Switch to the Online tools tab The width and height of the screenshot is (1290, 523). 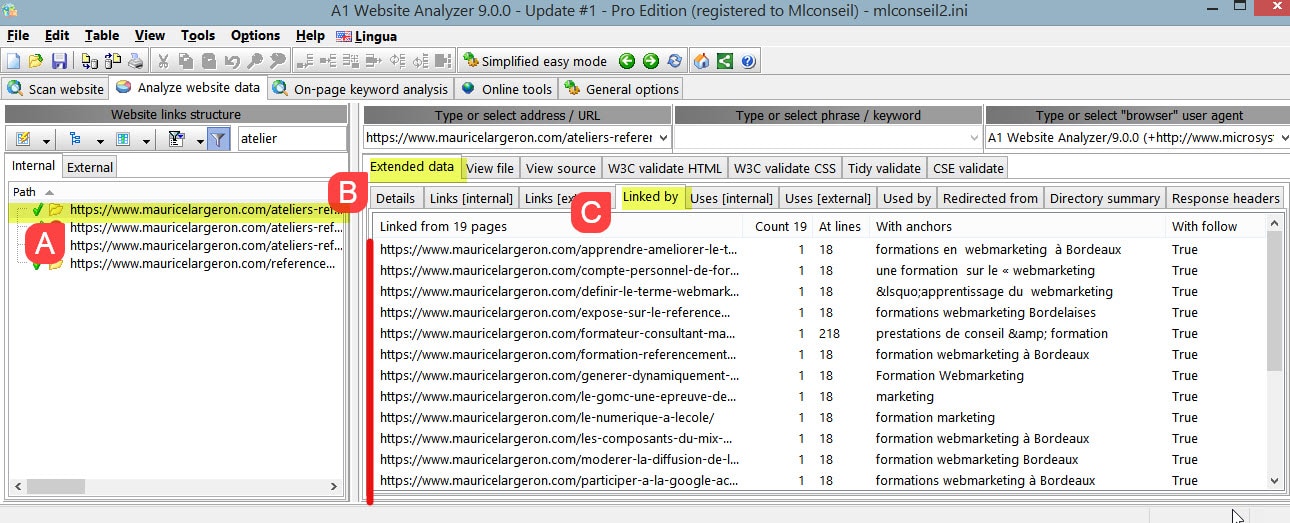click(x=506, y=89)
